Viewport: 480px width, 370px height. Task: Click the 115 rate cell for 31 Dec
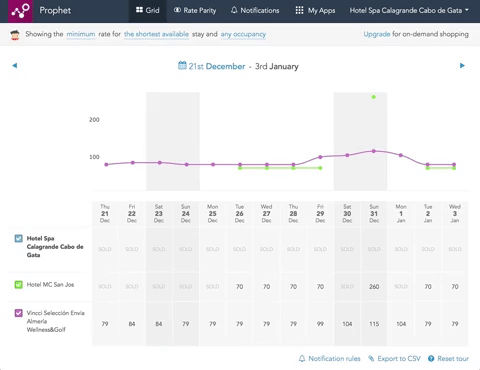pyautogui.click(x=374, y=324)
